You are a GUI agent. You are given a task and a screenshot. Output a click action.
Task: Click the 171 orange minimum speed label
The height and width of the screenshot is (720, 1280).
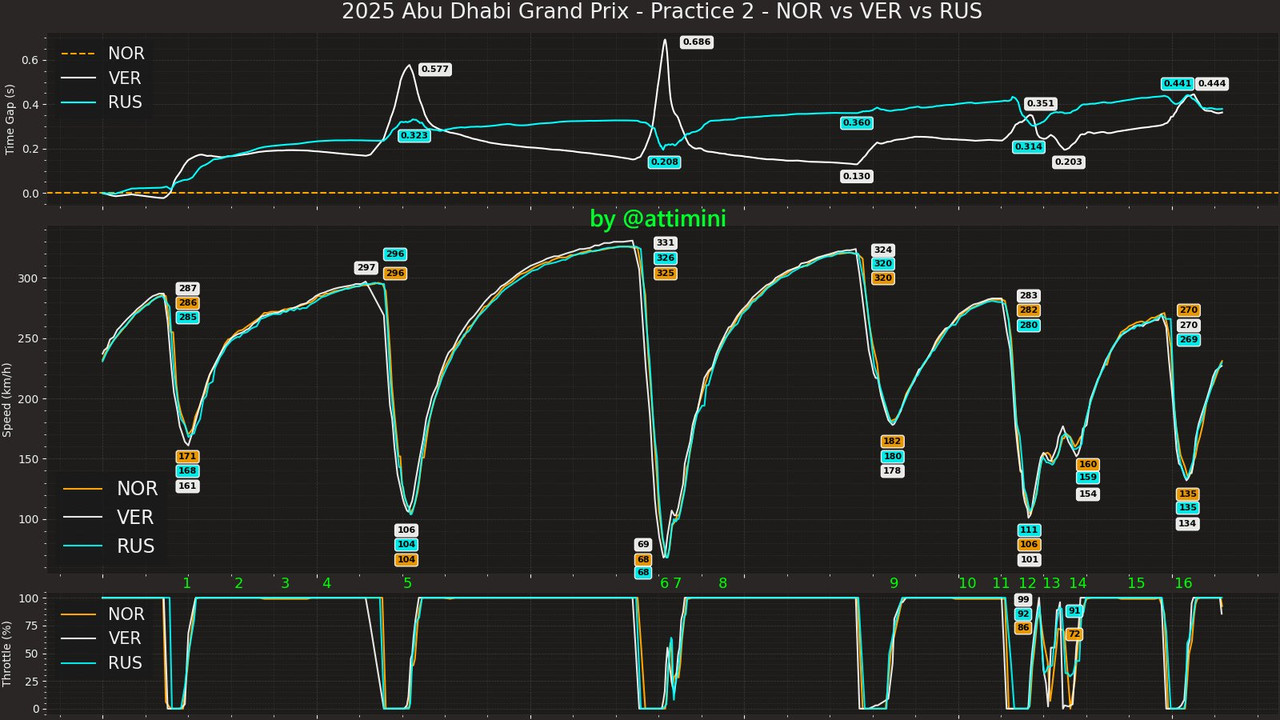point(188,457)
